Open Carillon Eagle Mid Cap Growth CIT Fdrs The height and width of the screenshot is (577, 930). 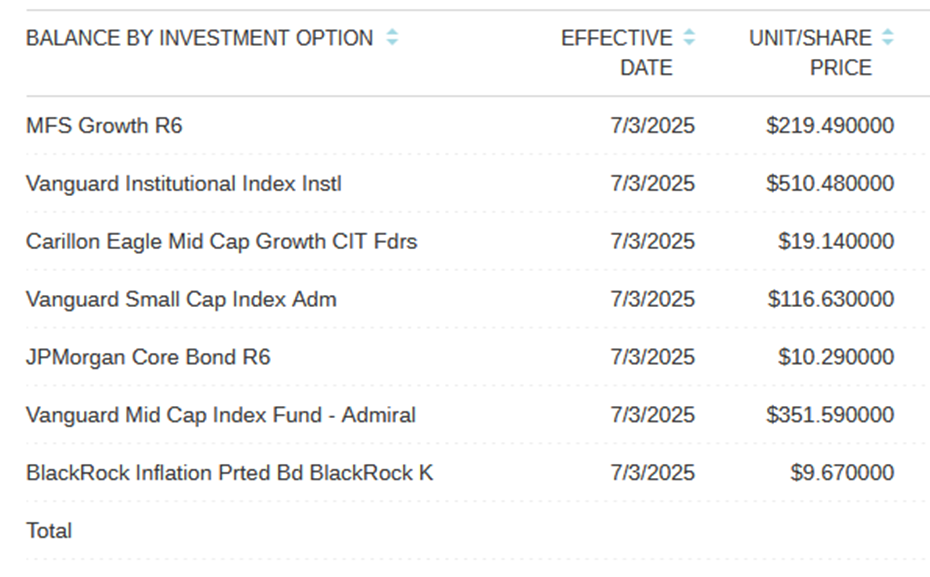(221, 242)
